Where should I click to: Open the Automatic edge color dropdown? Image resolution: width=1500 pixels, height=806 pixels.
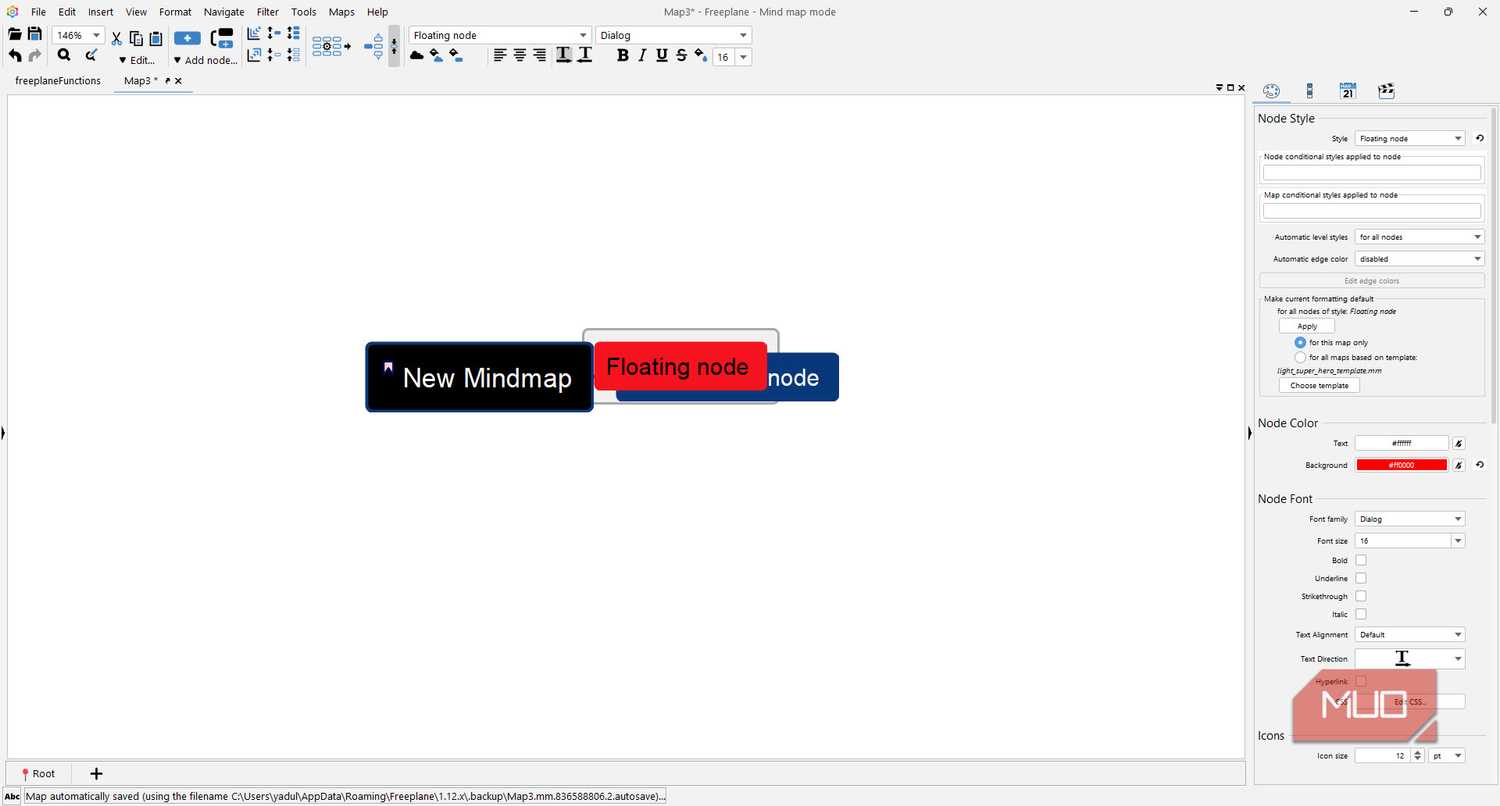click(x=1420, y=259)
